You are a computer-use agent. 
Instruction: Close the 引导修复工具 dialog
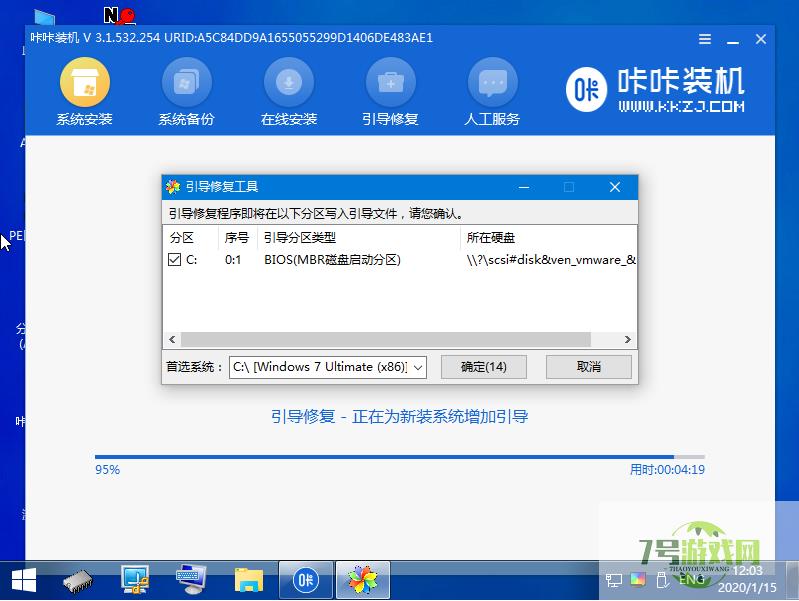pyautogui.click(x=615, y=187)
